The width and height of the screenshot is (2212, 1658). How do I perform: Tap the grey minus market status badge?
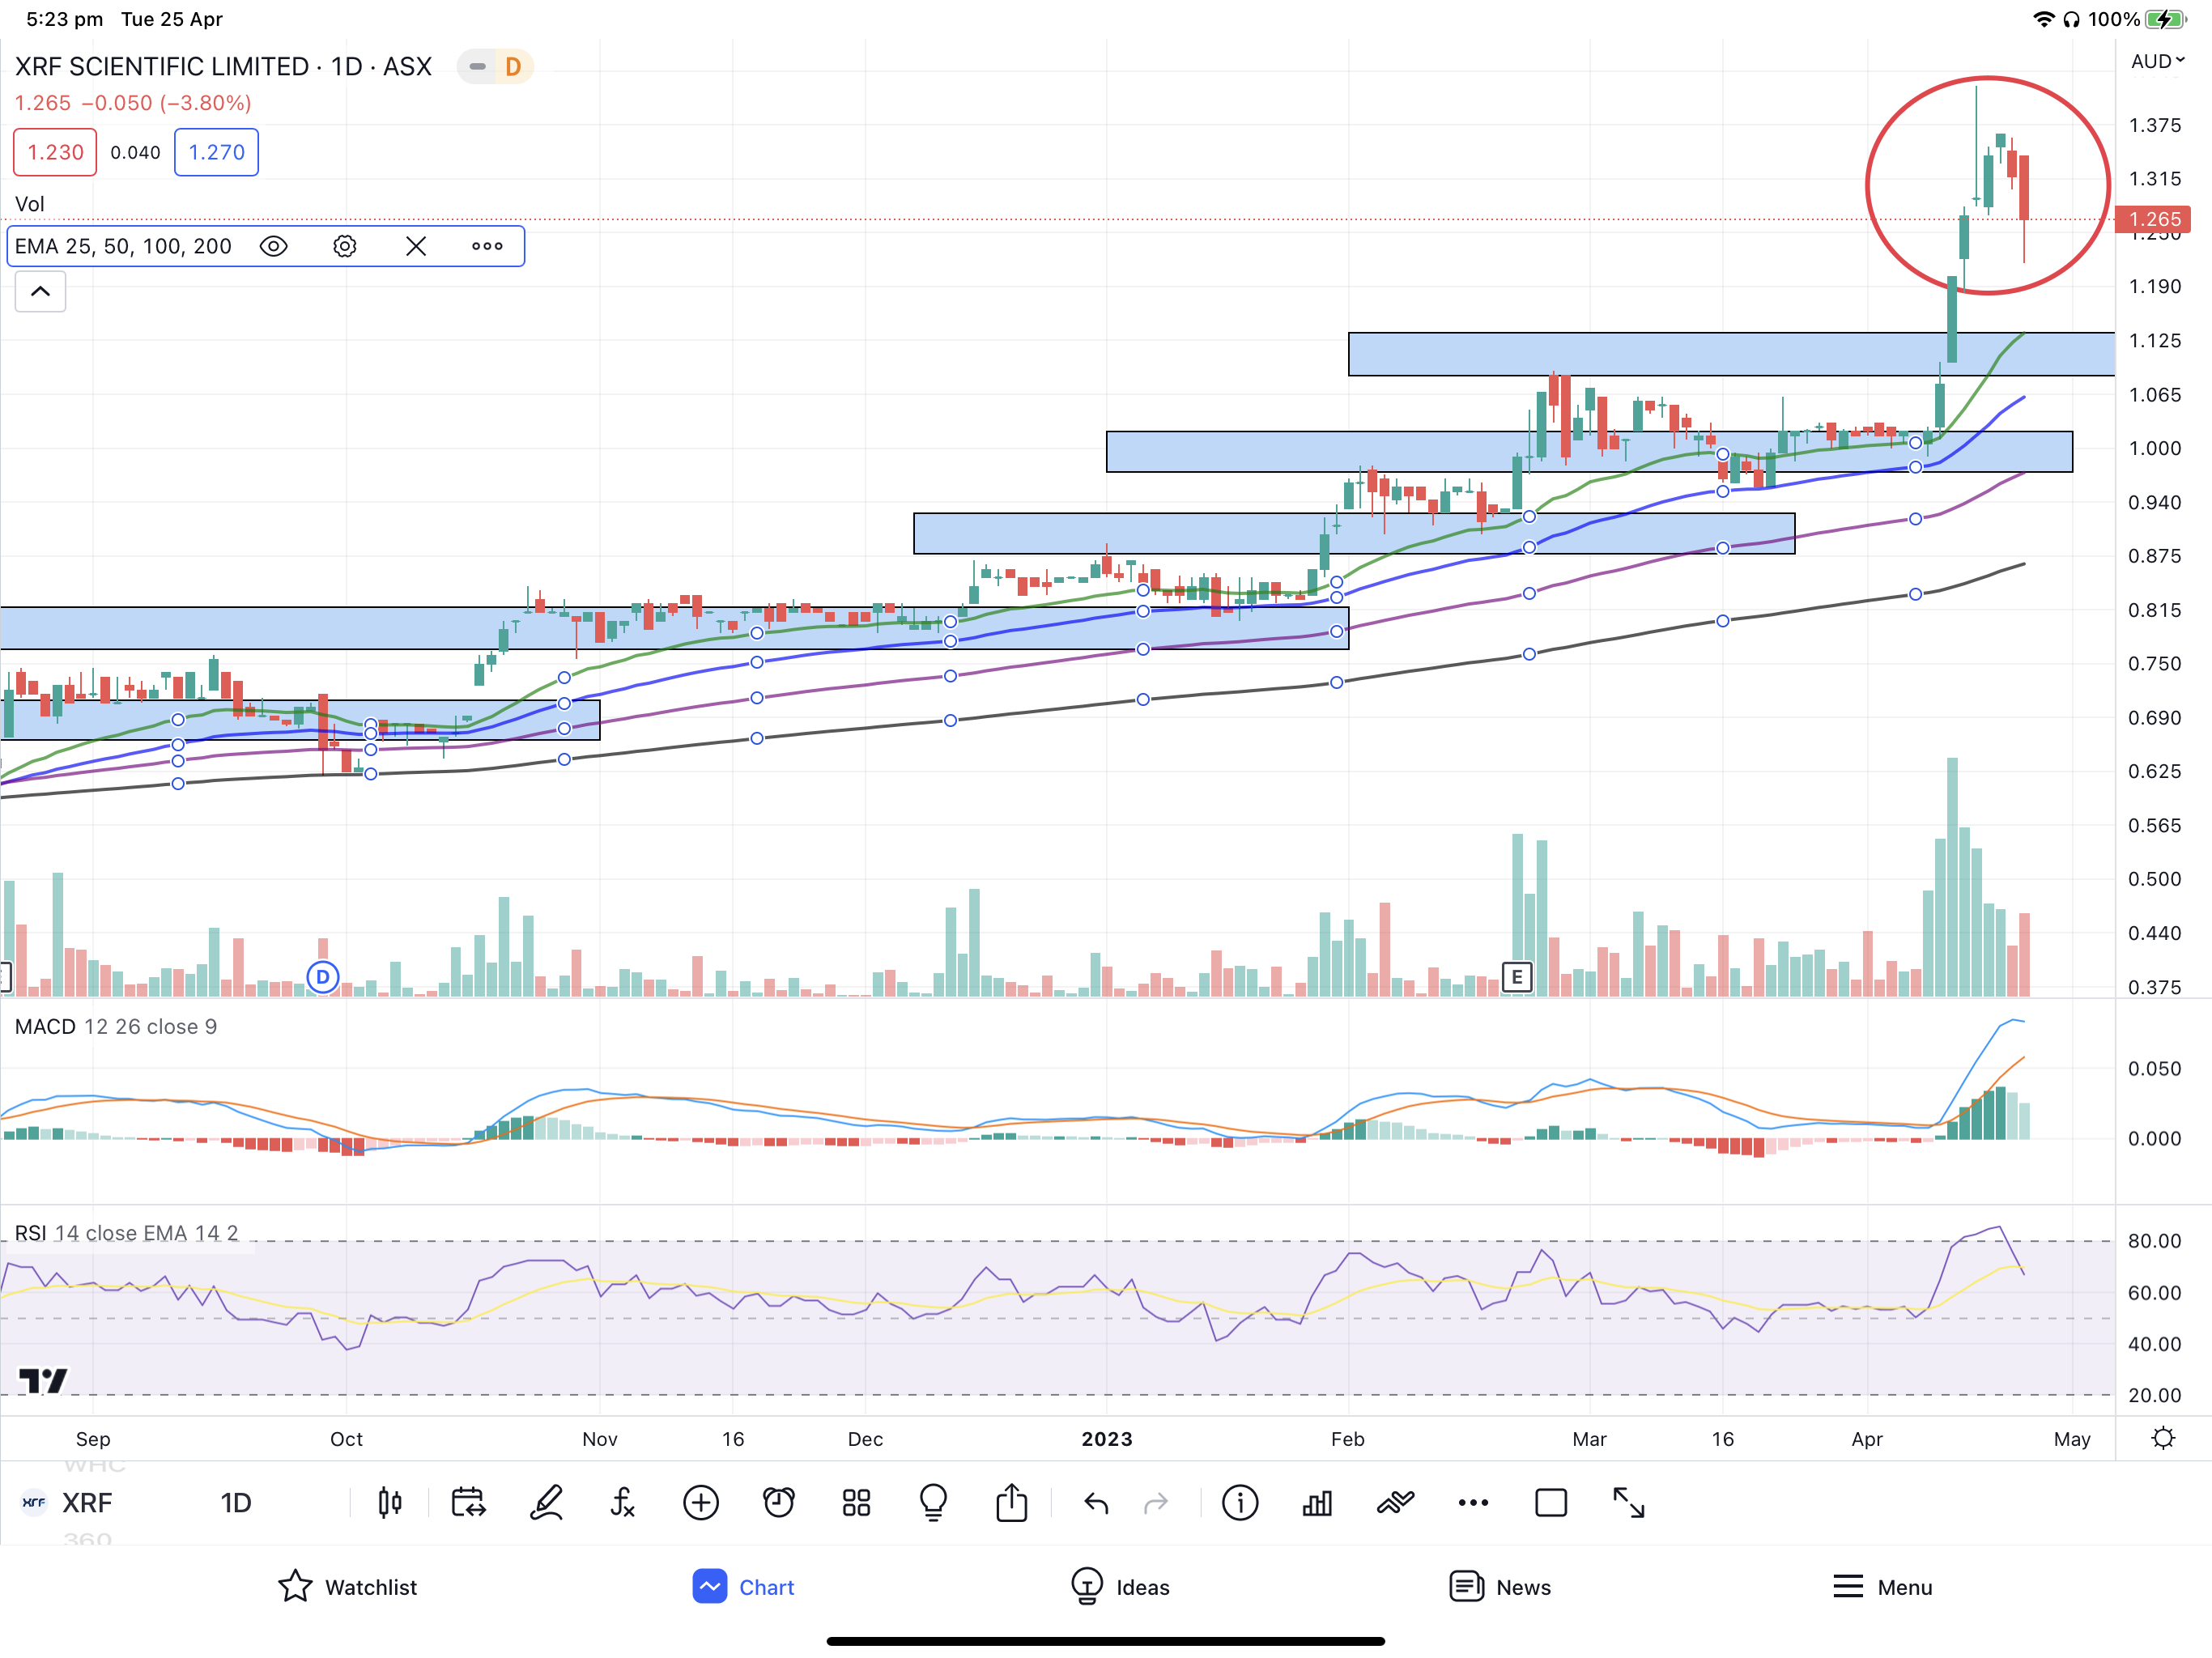(x=477, y=67)
